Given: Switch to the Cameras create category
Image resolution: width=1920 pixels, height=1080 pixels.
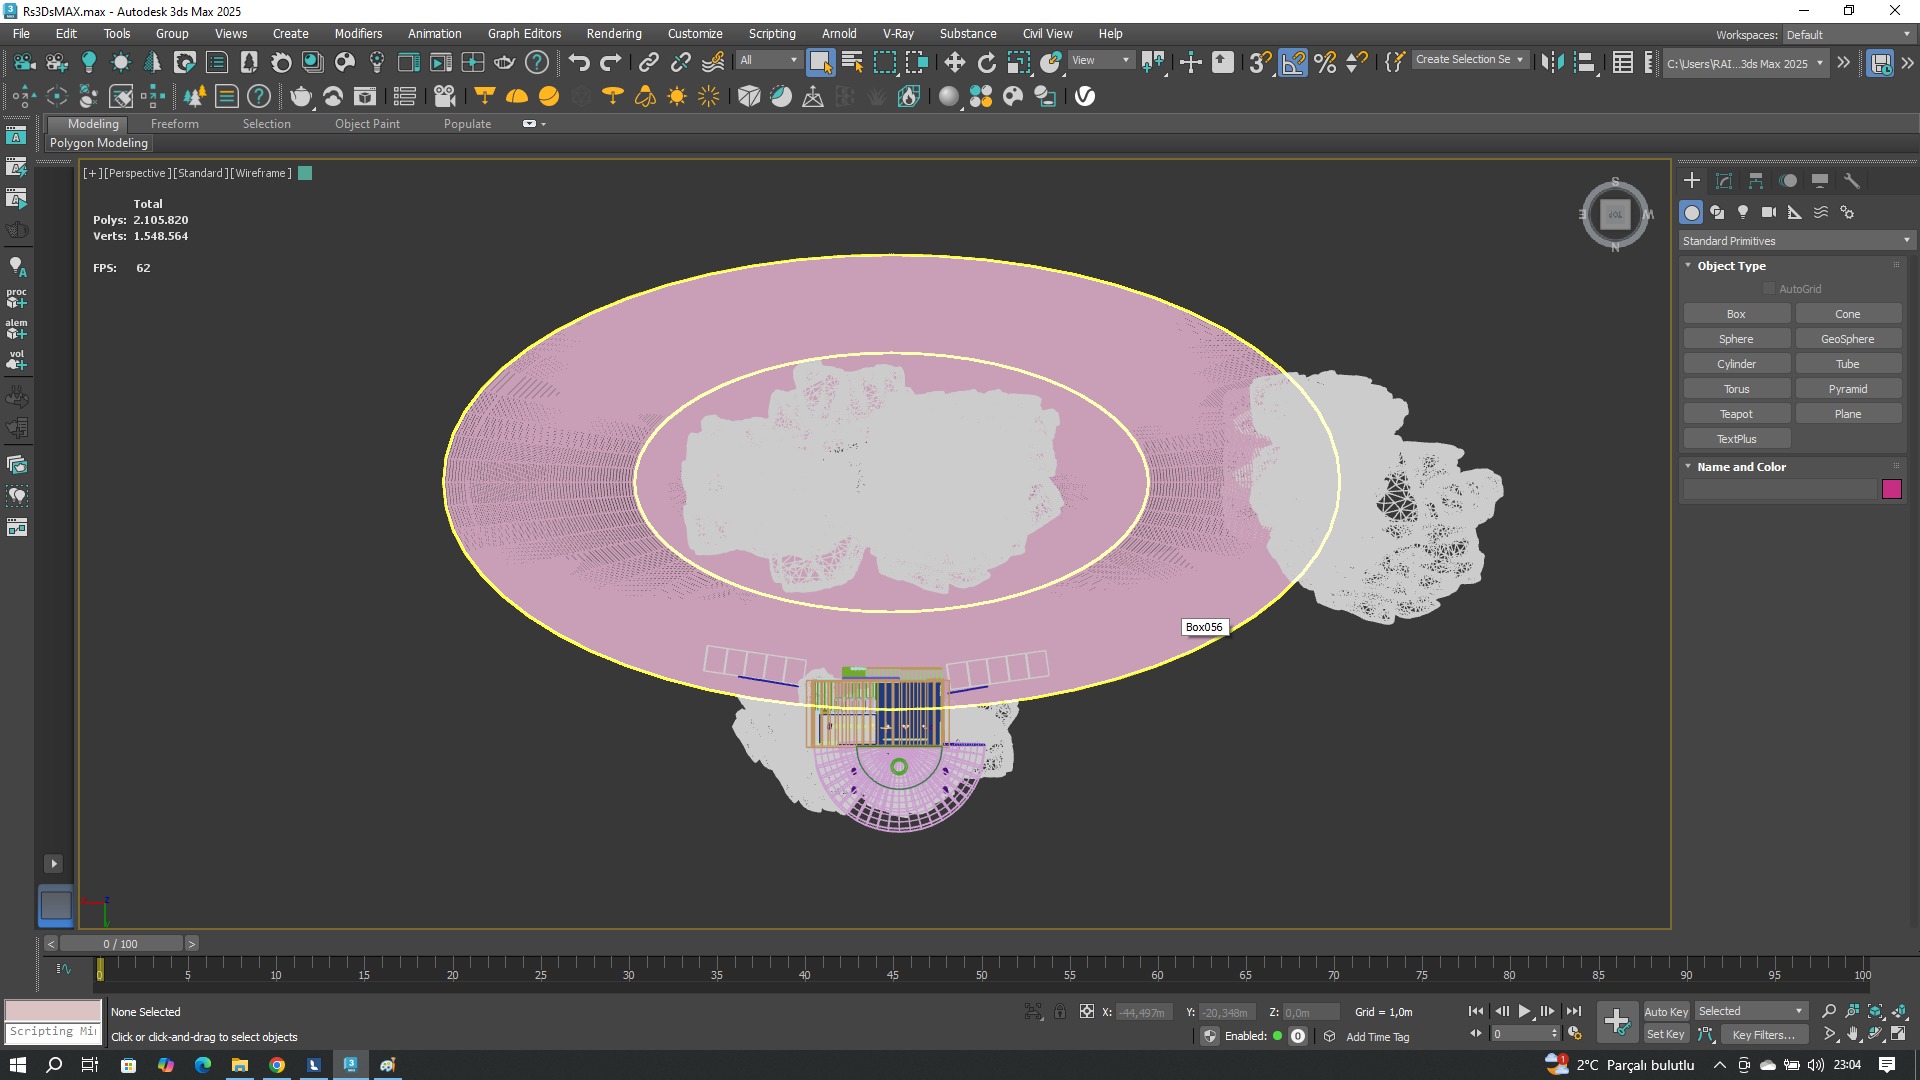Looking at the screenshot, I should [x=1769, y=212].
